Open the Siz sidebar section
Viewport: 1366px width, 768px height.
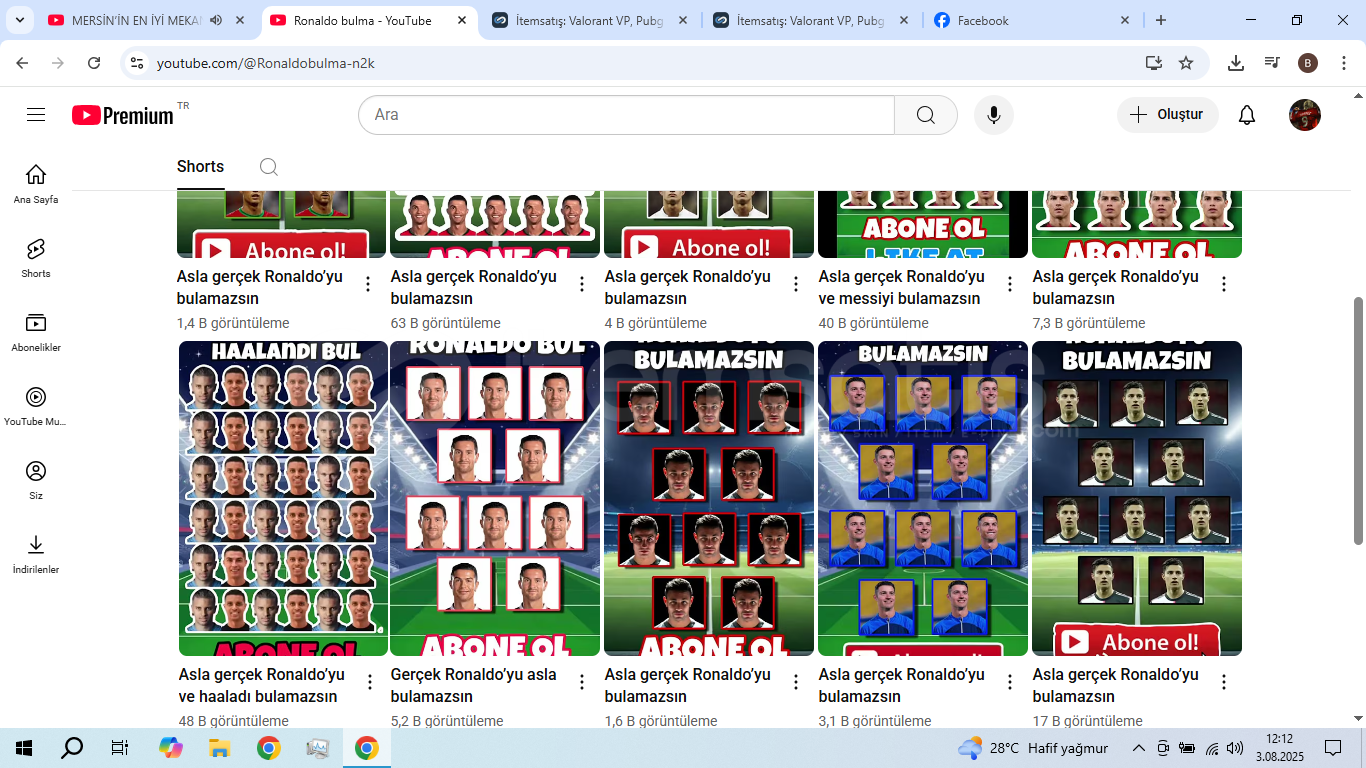[x=36, y=480]
